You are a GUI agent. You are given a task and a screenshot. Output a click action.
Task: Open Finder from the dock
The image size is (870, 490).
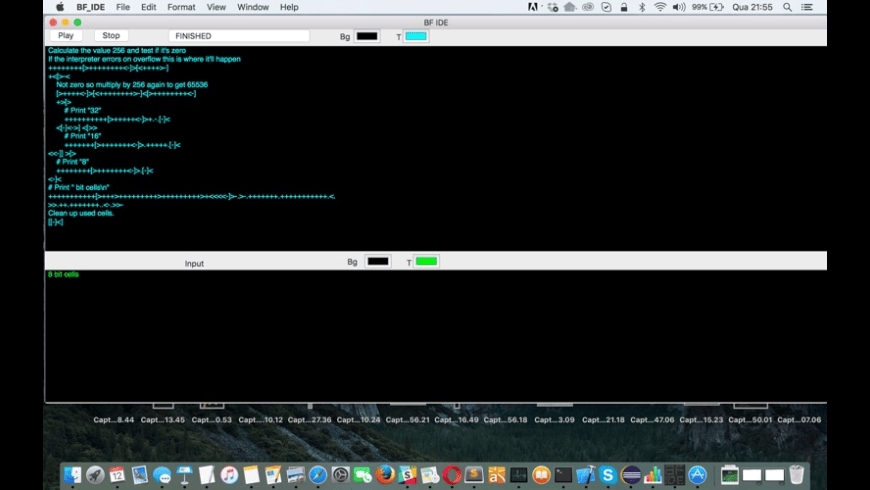[x=73, y=475]
